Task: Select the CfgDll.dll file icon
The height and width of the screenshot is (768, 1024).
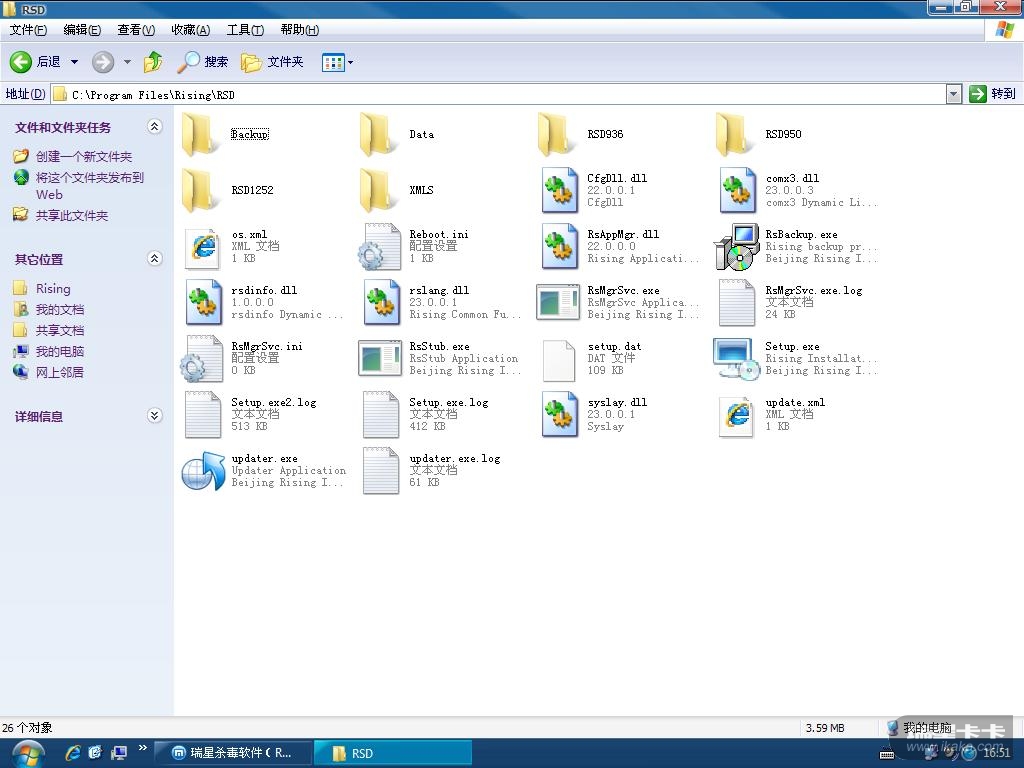Action: coord(559,190)
